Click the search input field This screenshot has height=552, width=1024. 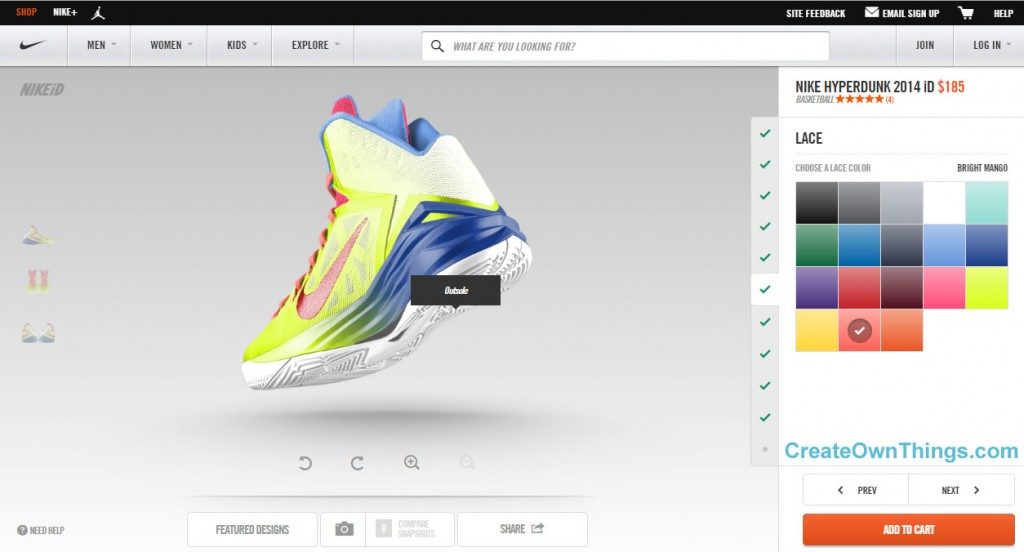click(x=626, y=46)
